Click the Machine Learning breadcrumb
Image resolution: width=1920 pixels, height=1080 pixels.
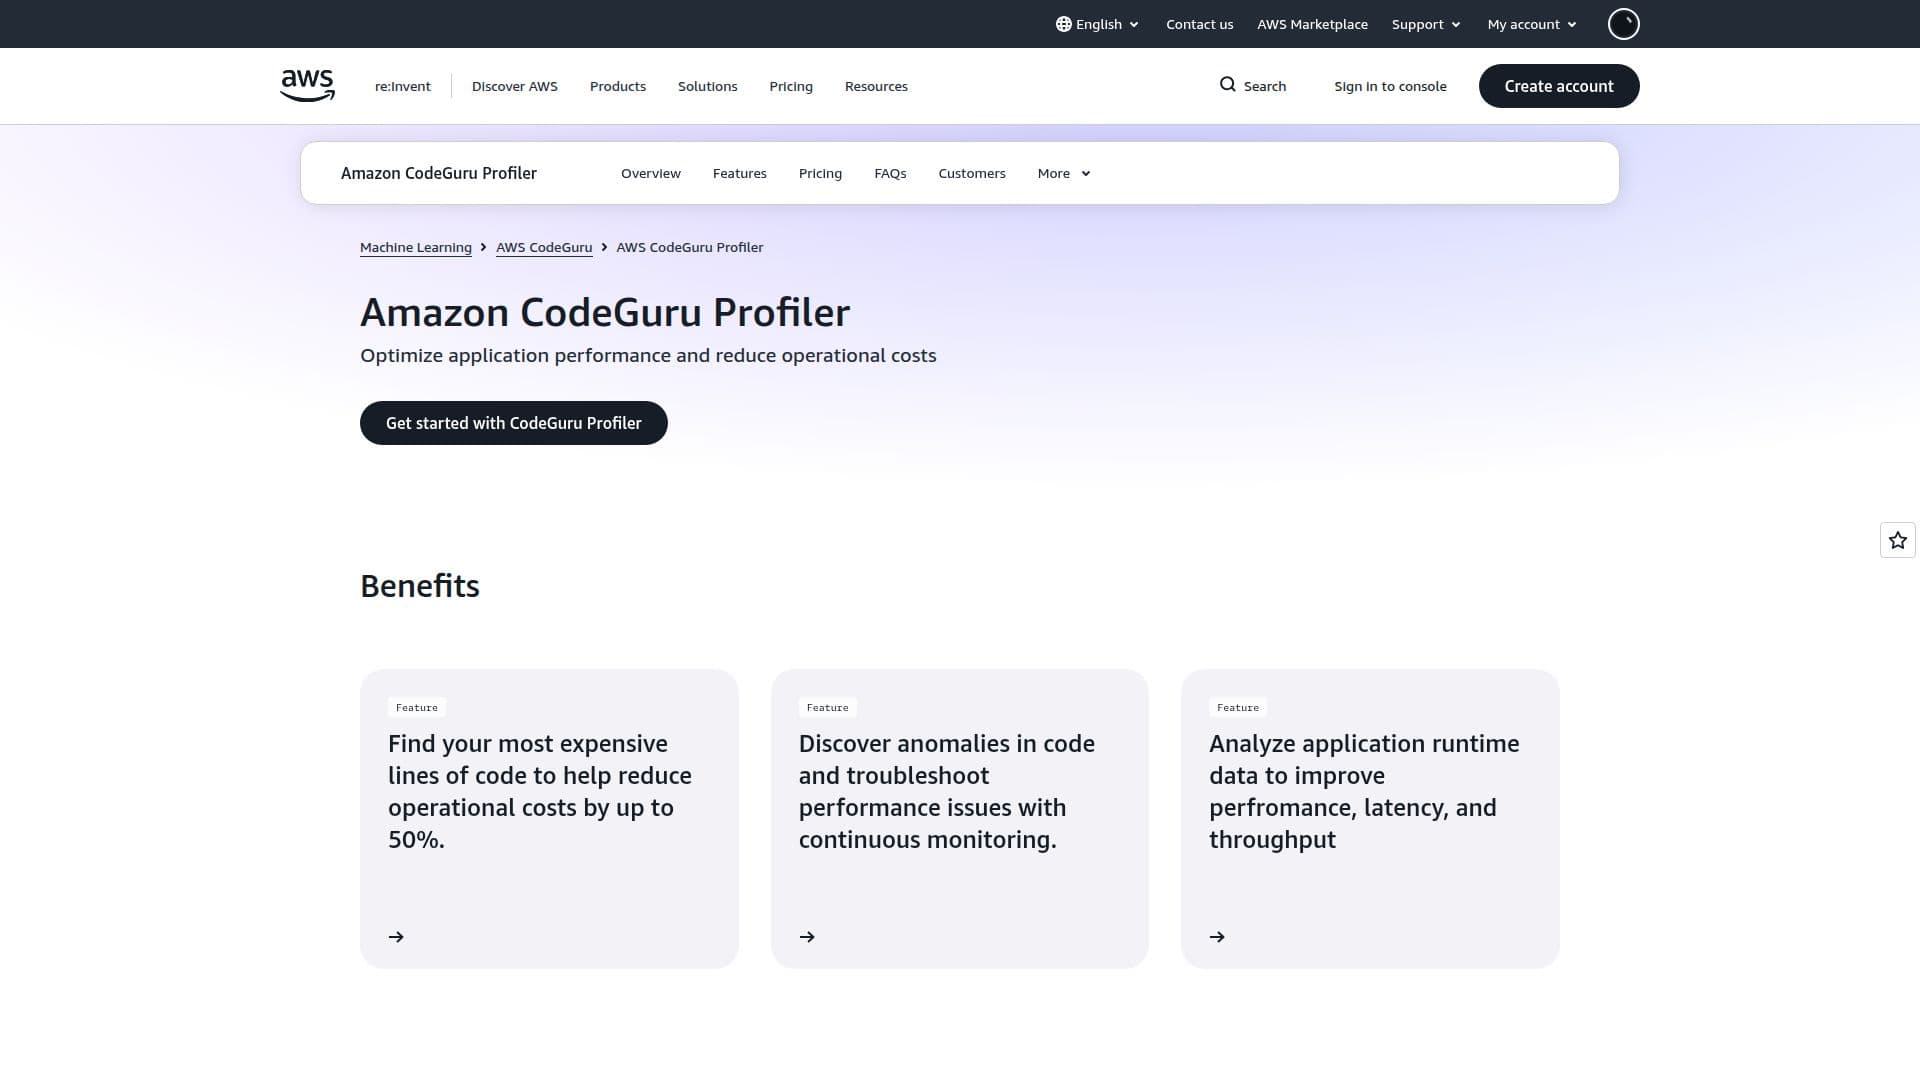tap(415, 247)
